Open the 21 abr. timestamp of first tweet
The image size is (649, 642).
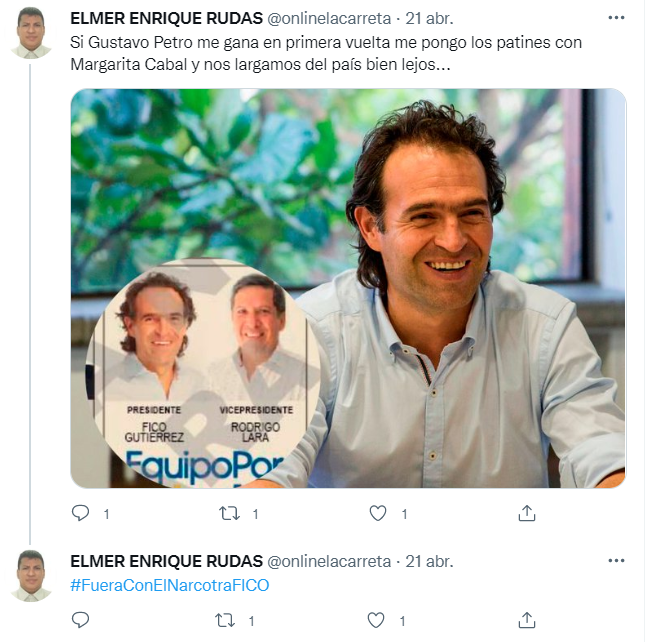point(429,18)
